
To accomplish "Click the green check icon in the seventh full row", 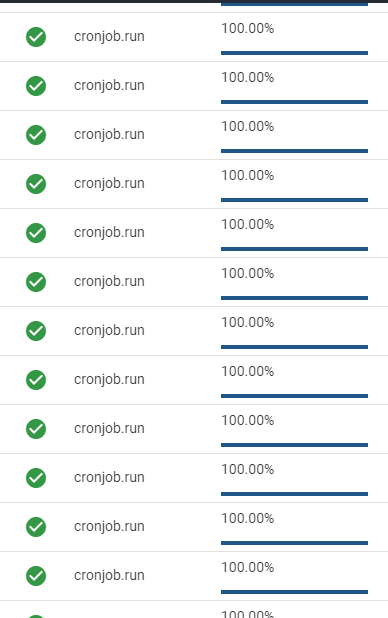I will click(36, 331).
